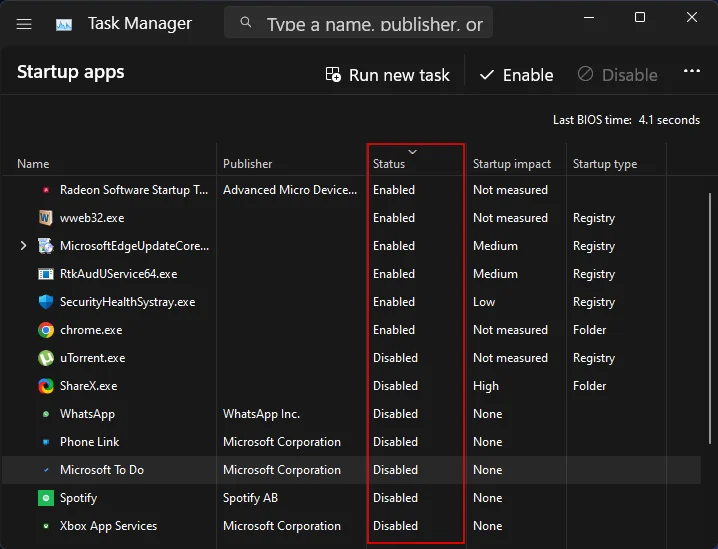Viewport: 718px width, 549px height.
Task: Click the Phone Link row icon
Action: pyautogui.click(x=46, y=442)
